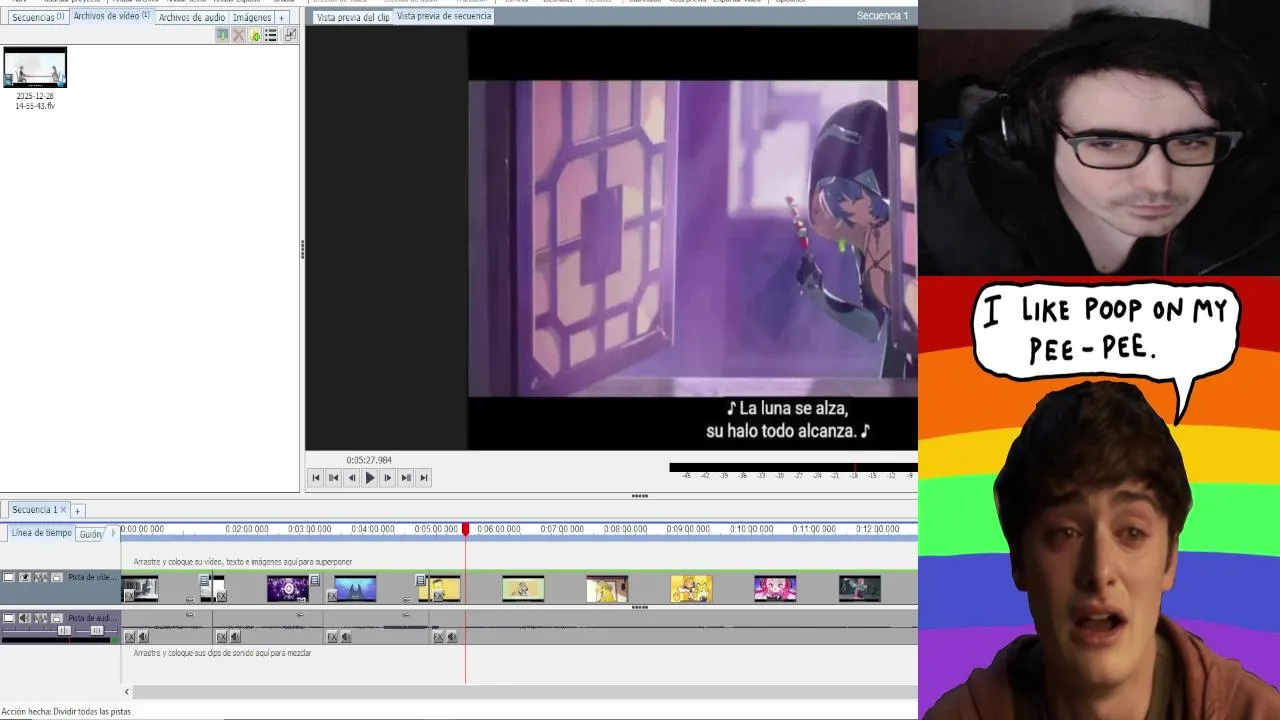Click the detach panel icon in the media bin toolbar

tap(291, 35)
